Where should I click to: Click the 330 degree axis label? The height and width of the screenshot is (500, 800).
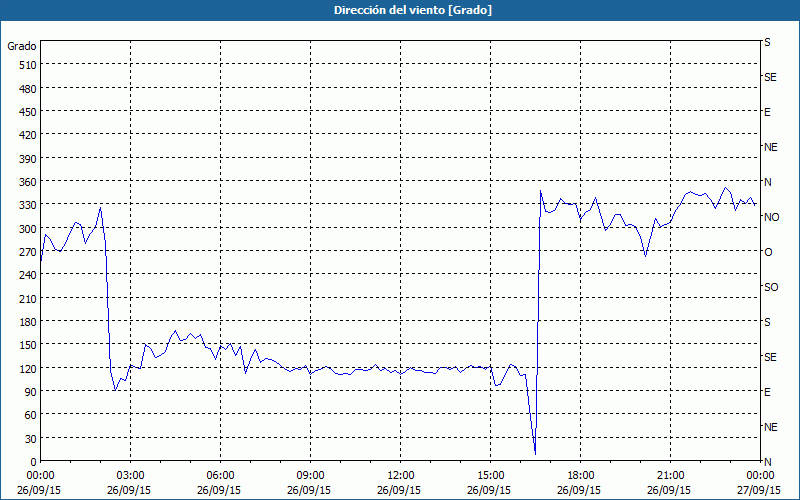28,205
